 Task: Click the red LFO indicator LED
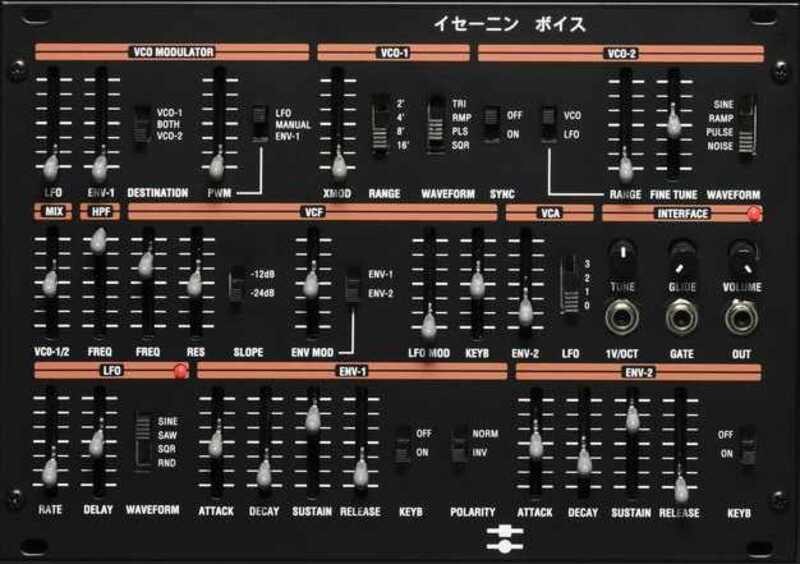click(x=181, y=372)
